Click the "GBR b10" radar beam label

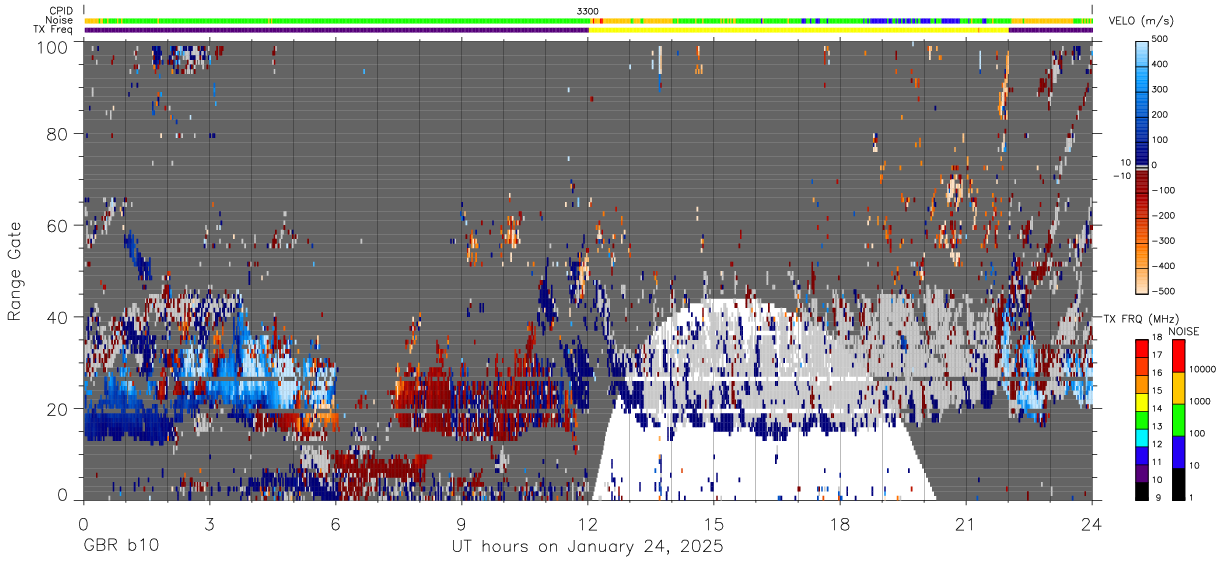[120, 548]
